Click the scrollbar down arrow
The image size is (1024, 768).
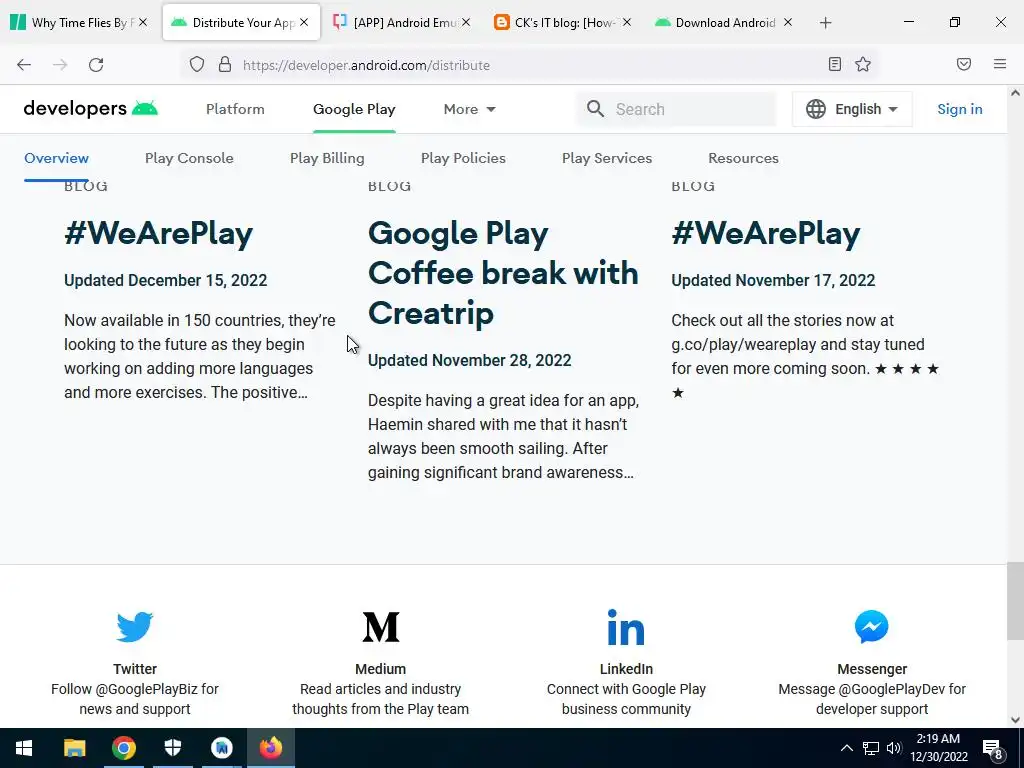(1015, 720)
